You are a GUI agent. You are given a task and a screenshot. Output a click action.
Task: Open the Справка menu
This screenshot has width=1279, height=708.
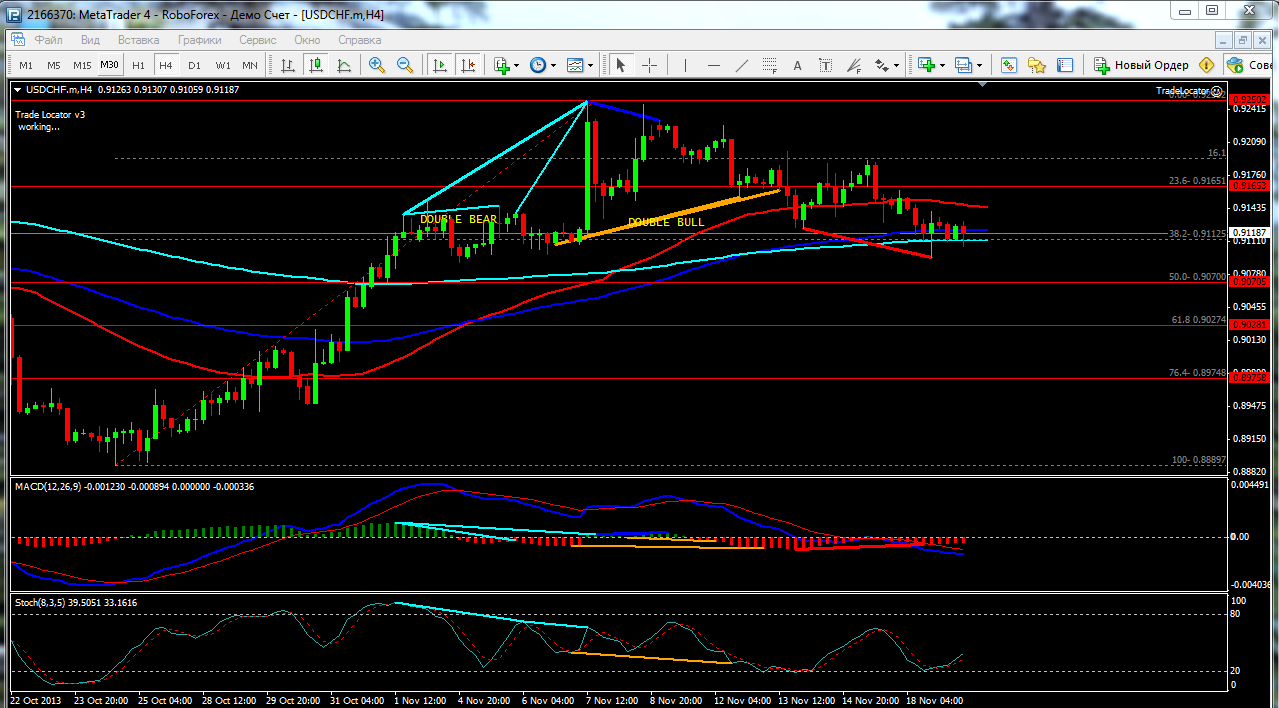click(360, 40)
